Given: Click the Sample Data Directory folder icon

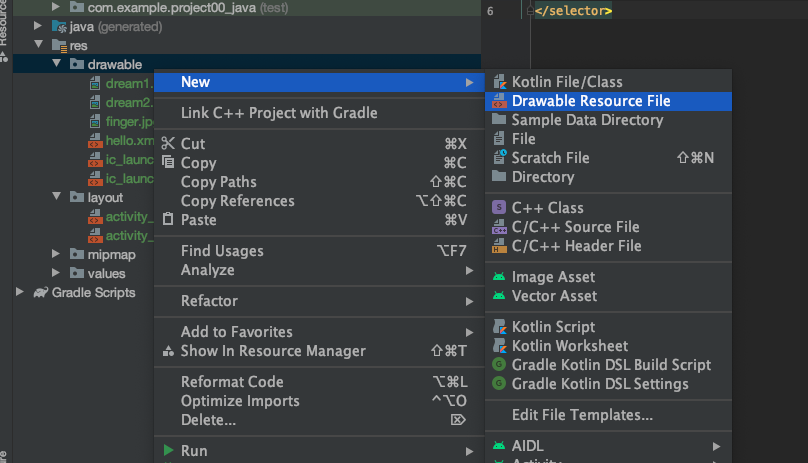Looking at the screenshot, I should [x=499, y=120].
